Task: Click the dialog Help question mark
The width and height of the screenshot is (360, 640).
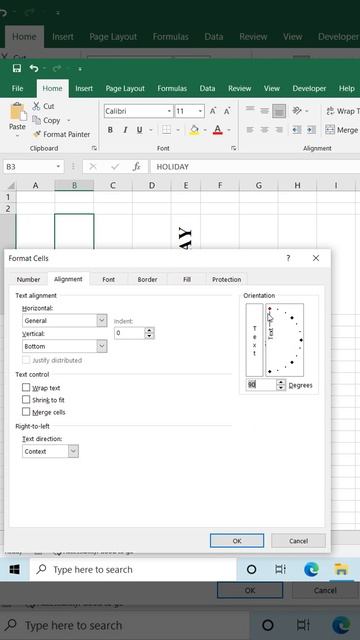Action: click(x=288, y=258)
